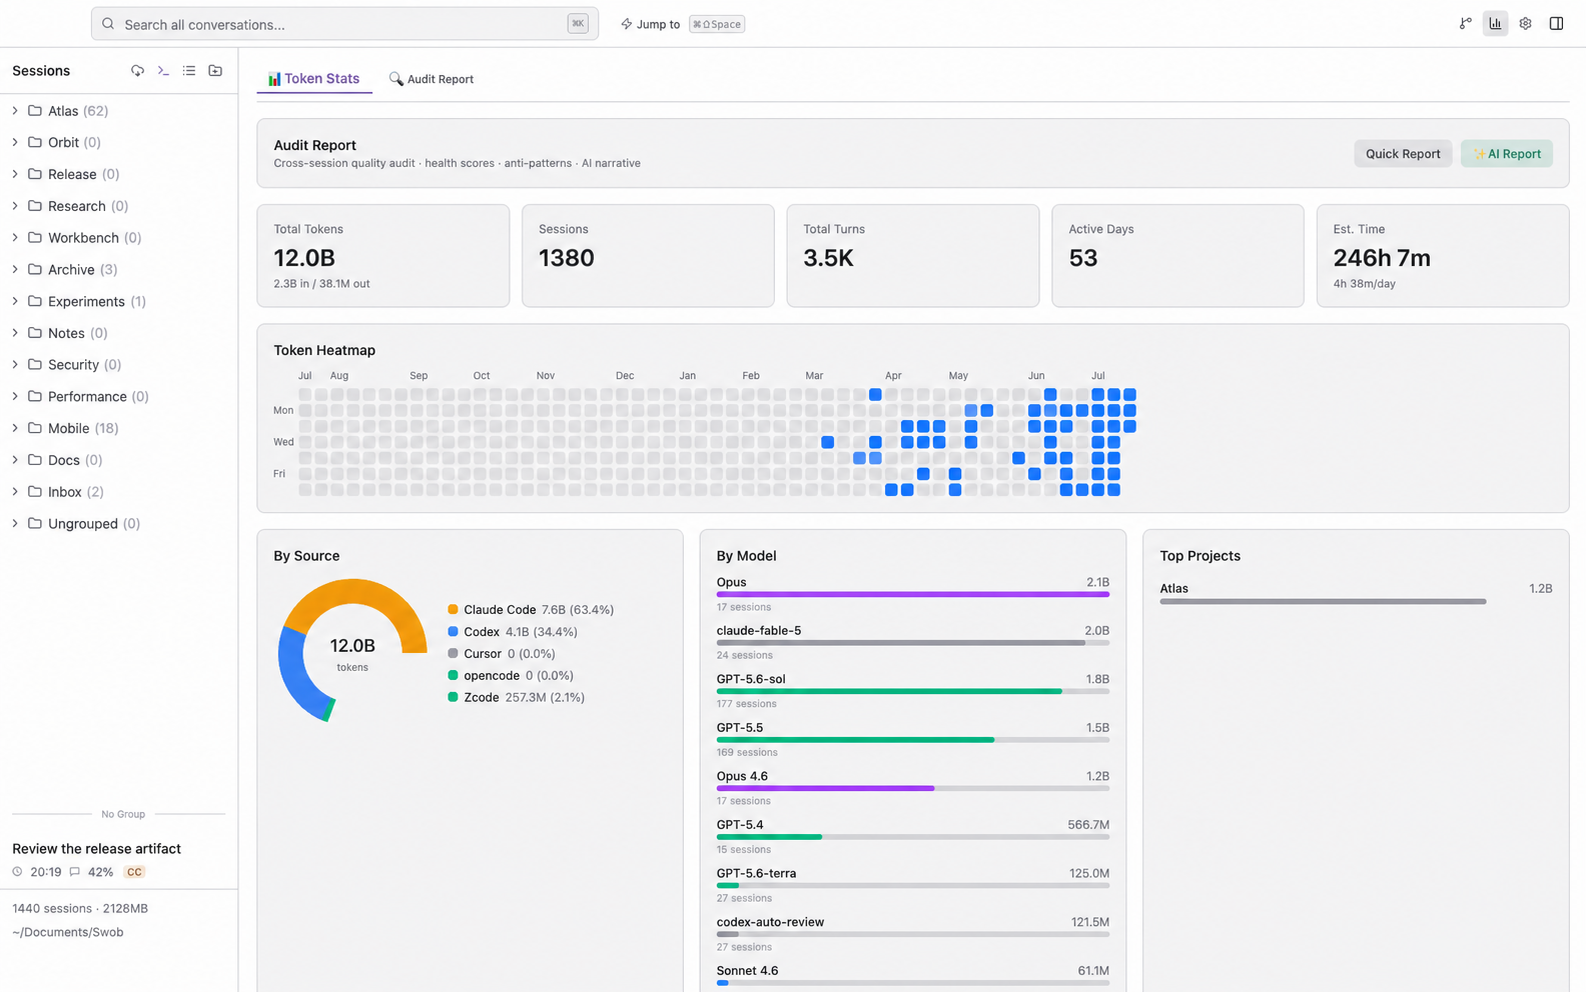Expand the Experiments folder chevron

(15, 301)
